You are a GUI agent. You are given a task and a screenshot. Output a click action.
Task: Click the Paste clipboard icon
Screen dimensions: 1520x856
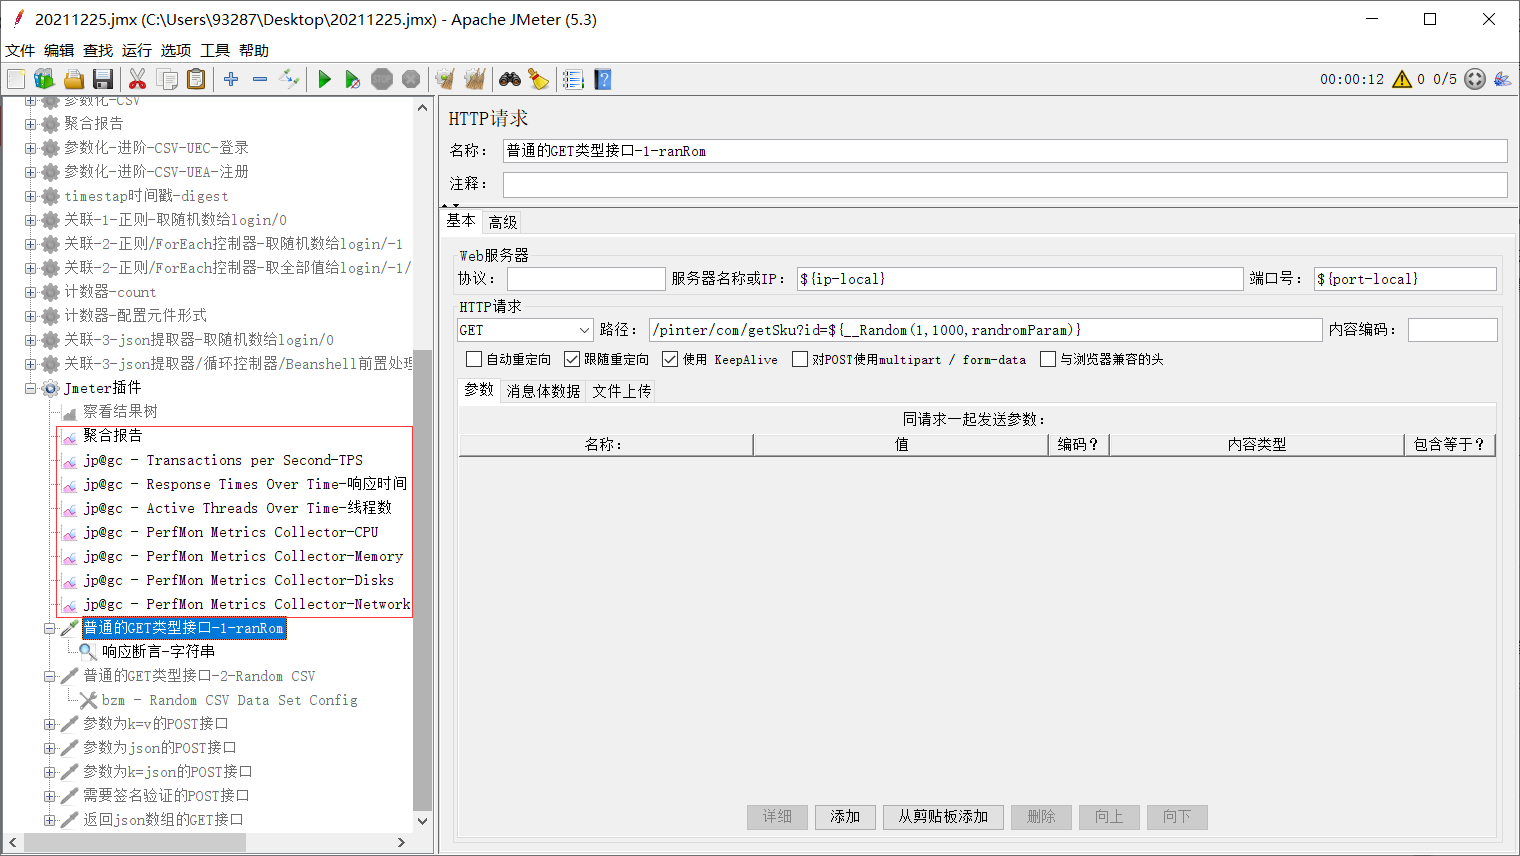196,79
